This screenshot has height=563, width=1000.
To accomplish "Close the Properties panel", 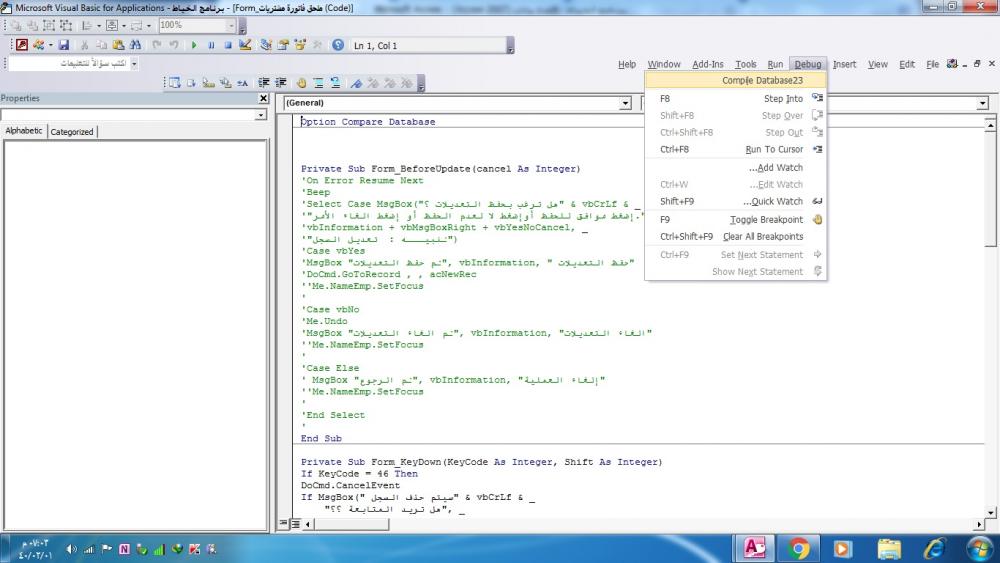I will pyautogui.click(x=263, y=98).
